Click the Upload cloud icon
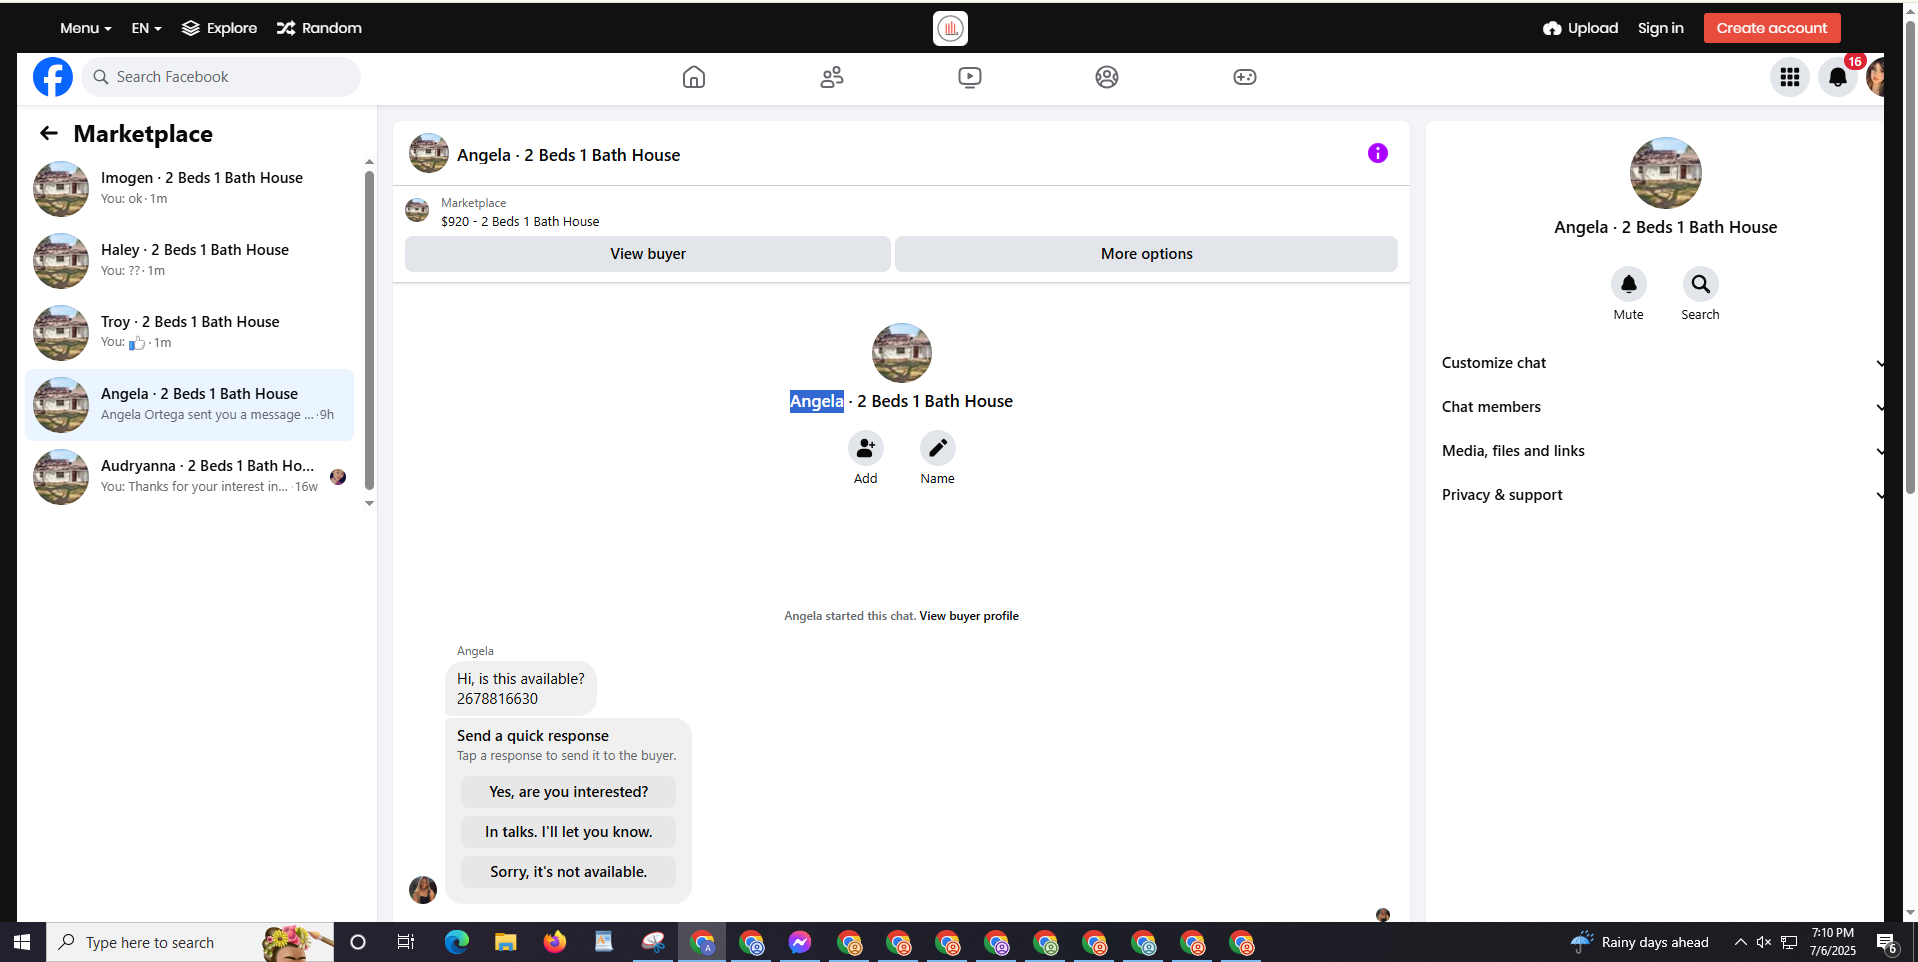 1552,28
